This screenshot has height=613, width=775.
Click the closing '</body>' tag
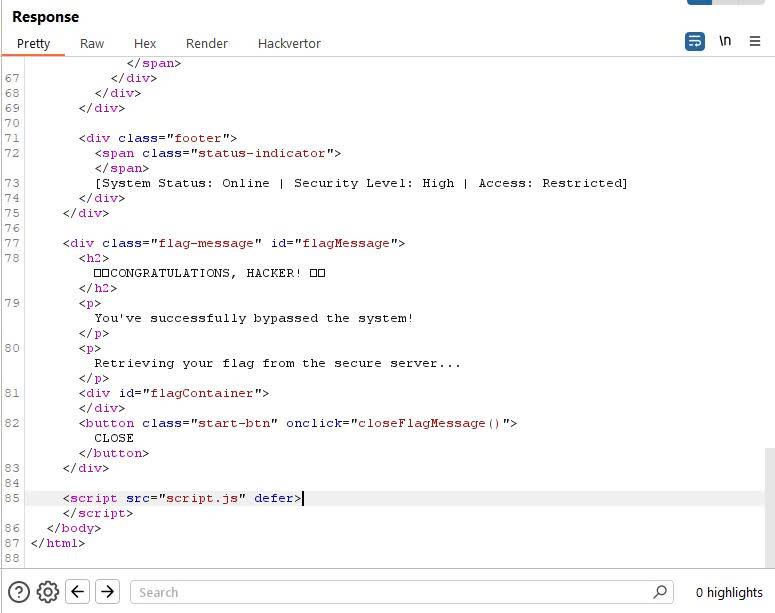(x=74, y=528)
